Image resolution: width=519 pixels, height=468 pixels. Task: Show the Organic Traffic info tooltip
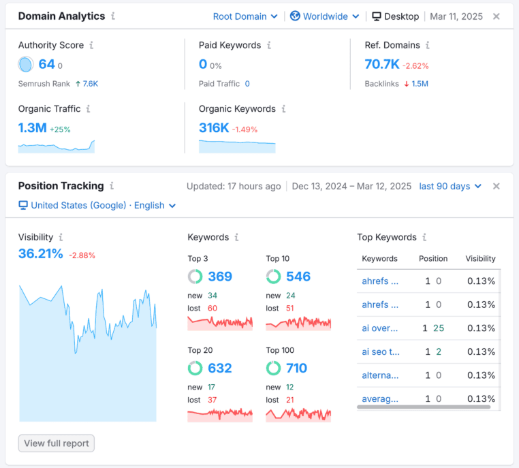(88, 109)
